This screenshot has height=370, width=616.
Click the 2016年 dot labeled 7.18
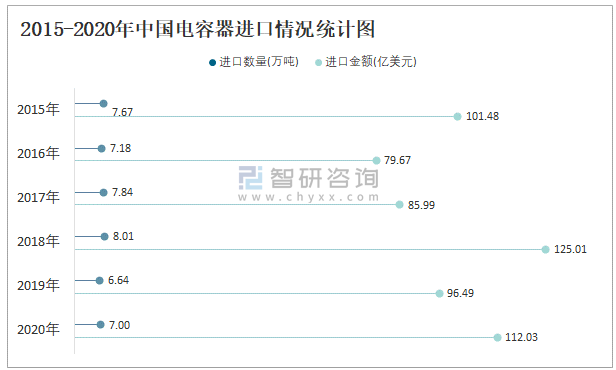point(102,148)
